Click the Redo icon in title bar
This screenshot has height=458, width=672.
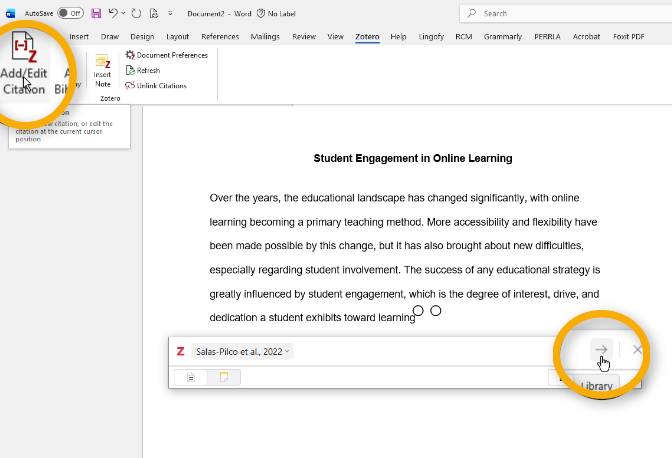[136, 13]
